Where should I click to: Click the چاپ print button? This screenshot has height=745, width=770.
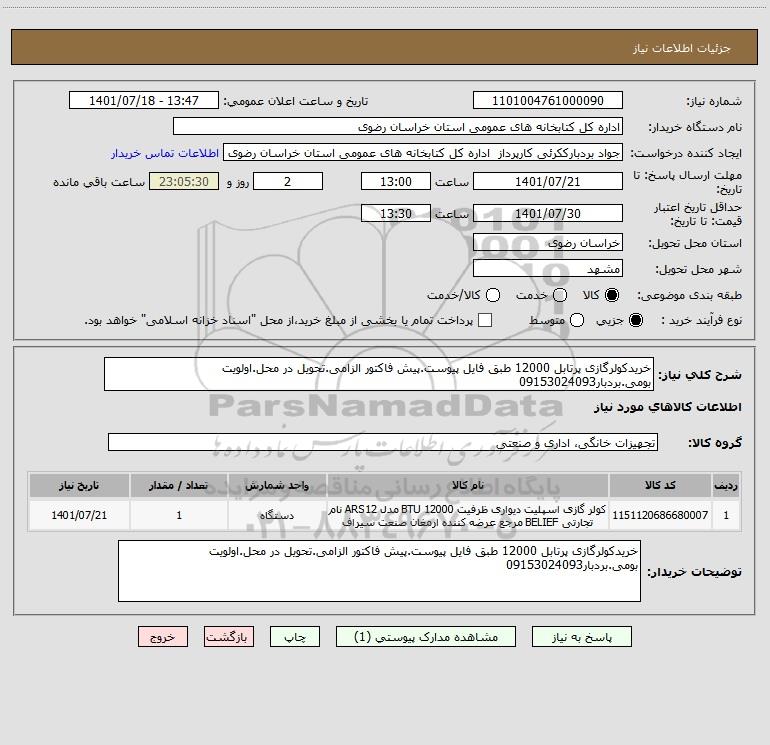pyautogui.click(x=295, y=637)
